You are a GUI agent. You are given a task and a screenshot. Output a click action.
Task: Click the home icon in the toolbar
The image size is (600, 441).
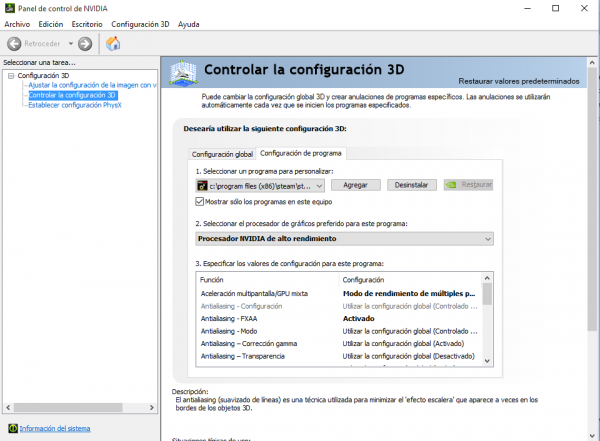coord(113,44)
